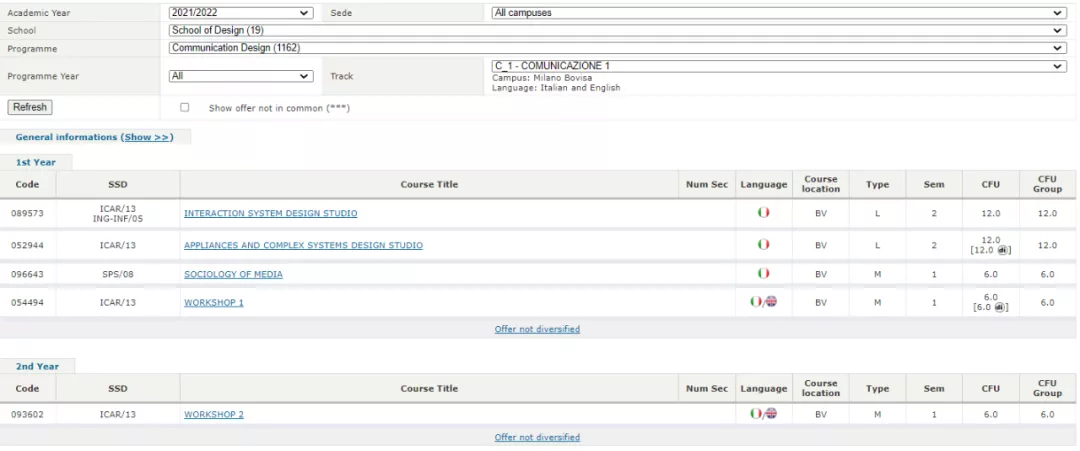Screen dimensions: 1080x451
Task: Click Italian/English flag icons for Workshop 2
Action: pos(763,414)
